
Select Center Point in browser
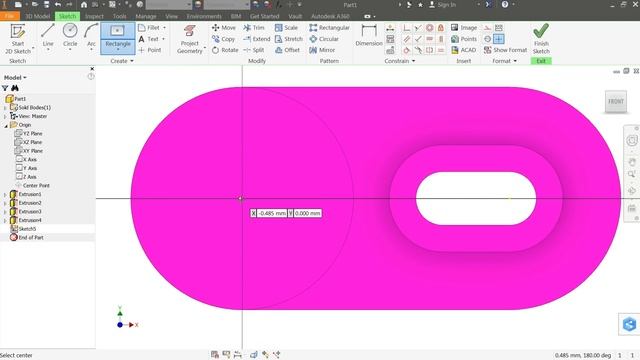[x=33, y=185]
